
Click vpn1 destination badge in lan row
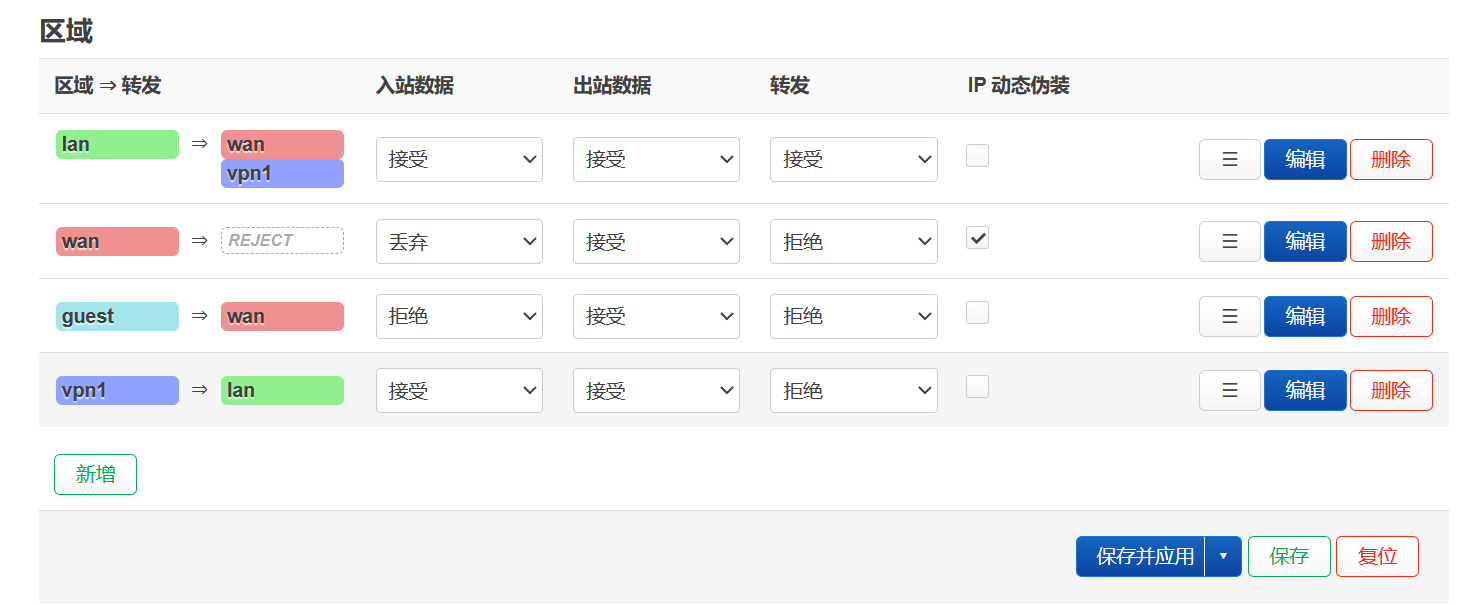282,173
